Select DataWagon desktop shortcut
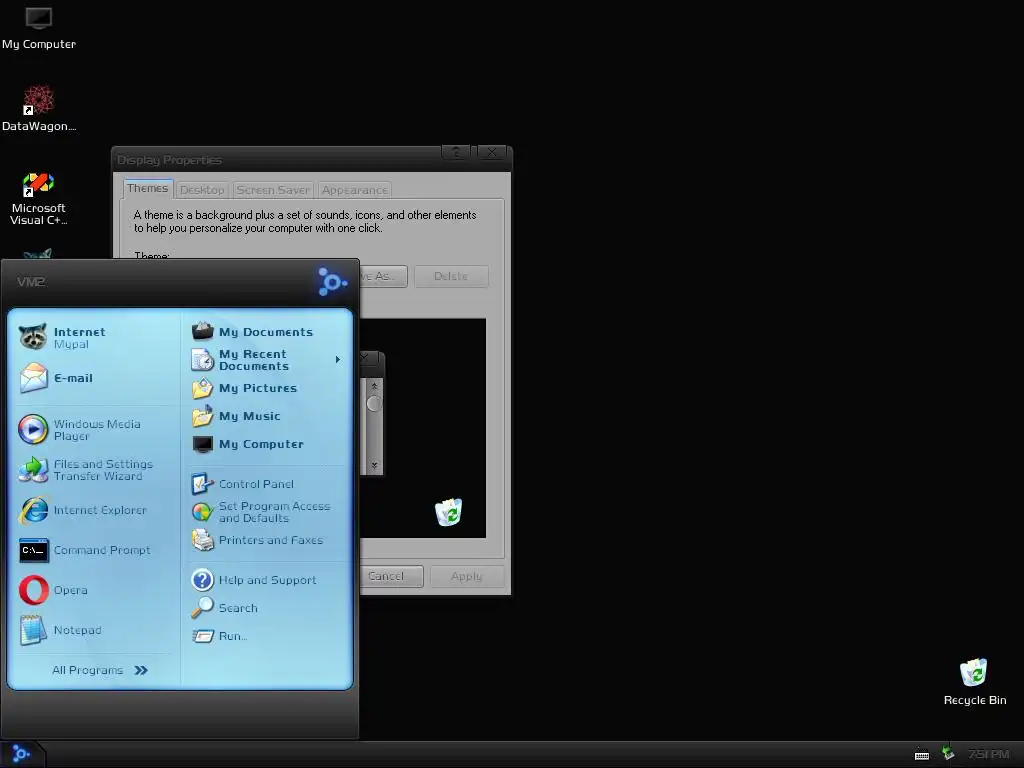 point(39,108)
